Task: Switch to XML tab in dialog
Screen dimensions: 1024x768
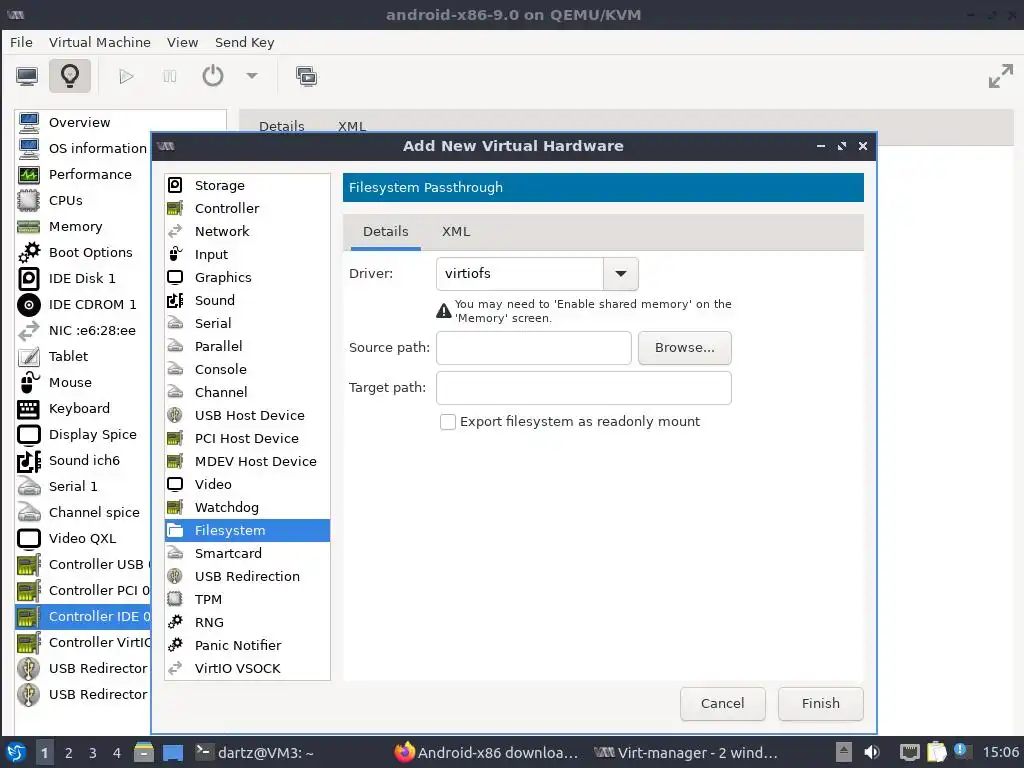Action: pyautogui.click(x=456, y=232)
